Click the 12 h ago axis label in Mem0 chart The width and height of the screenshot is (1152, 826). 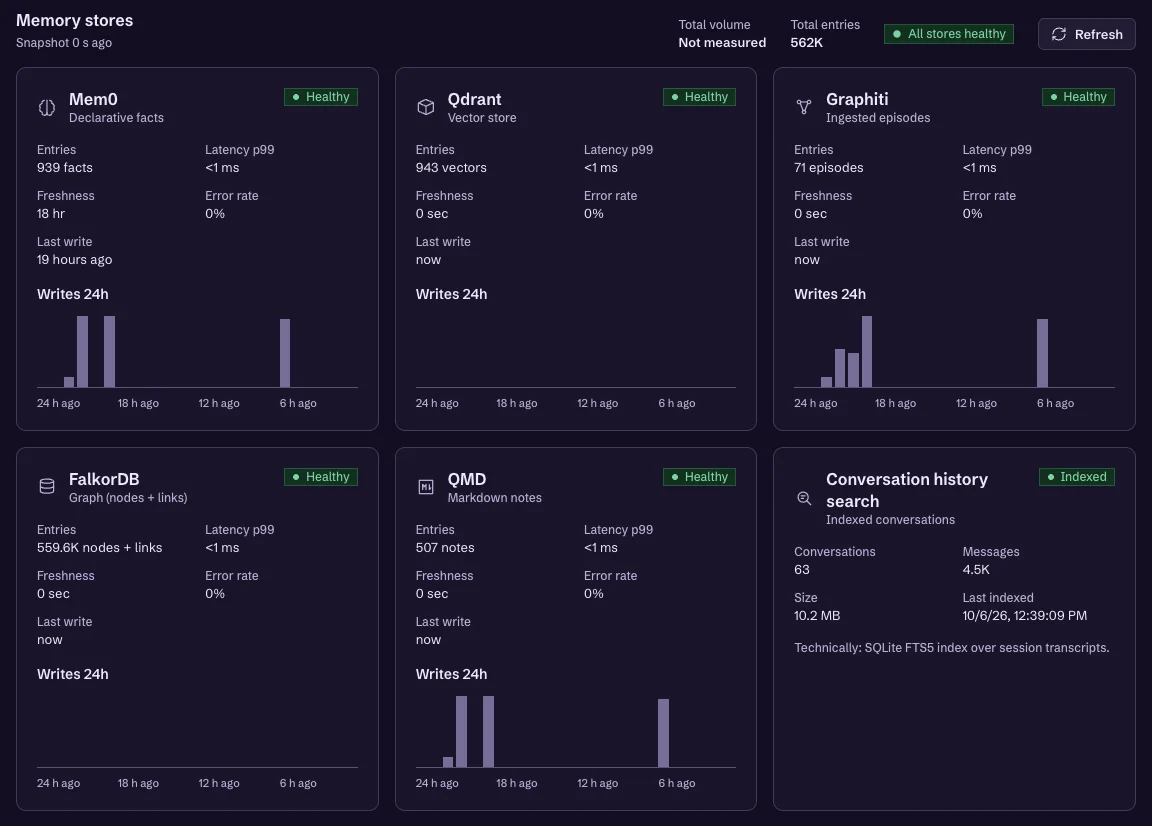click(219, 403)
